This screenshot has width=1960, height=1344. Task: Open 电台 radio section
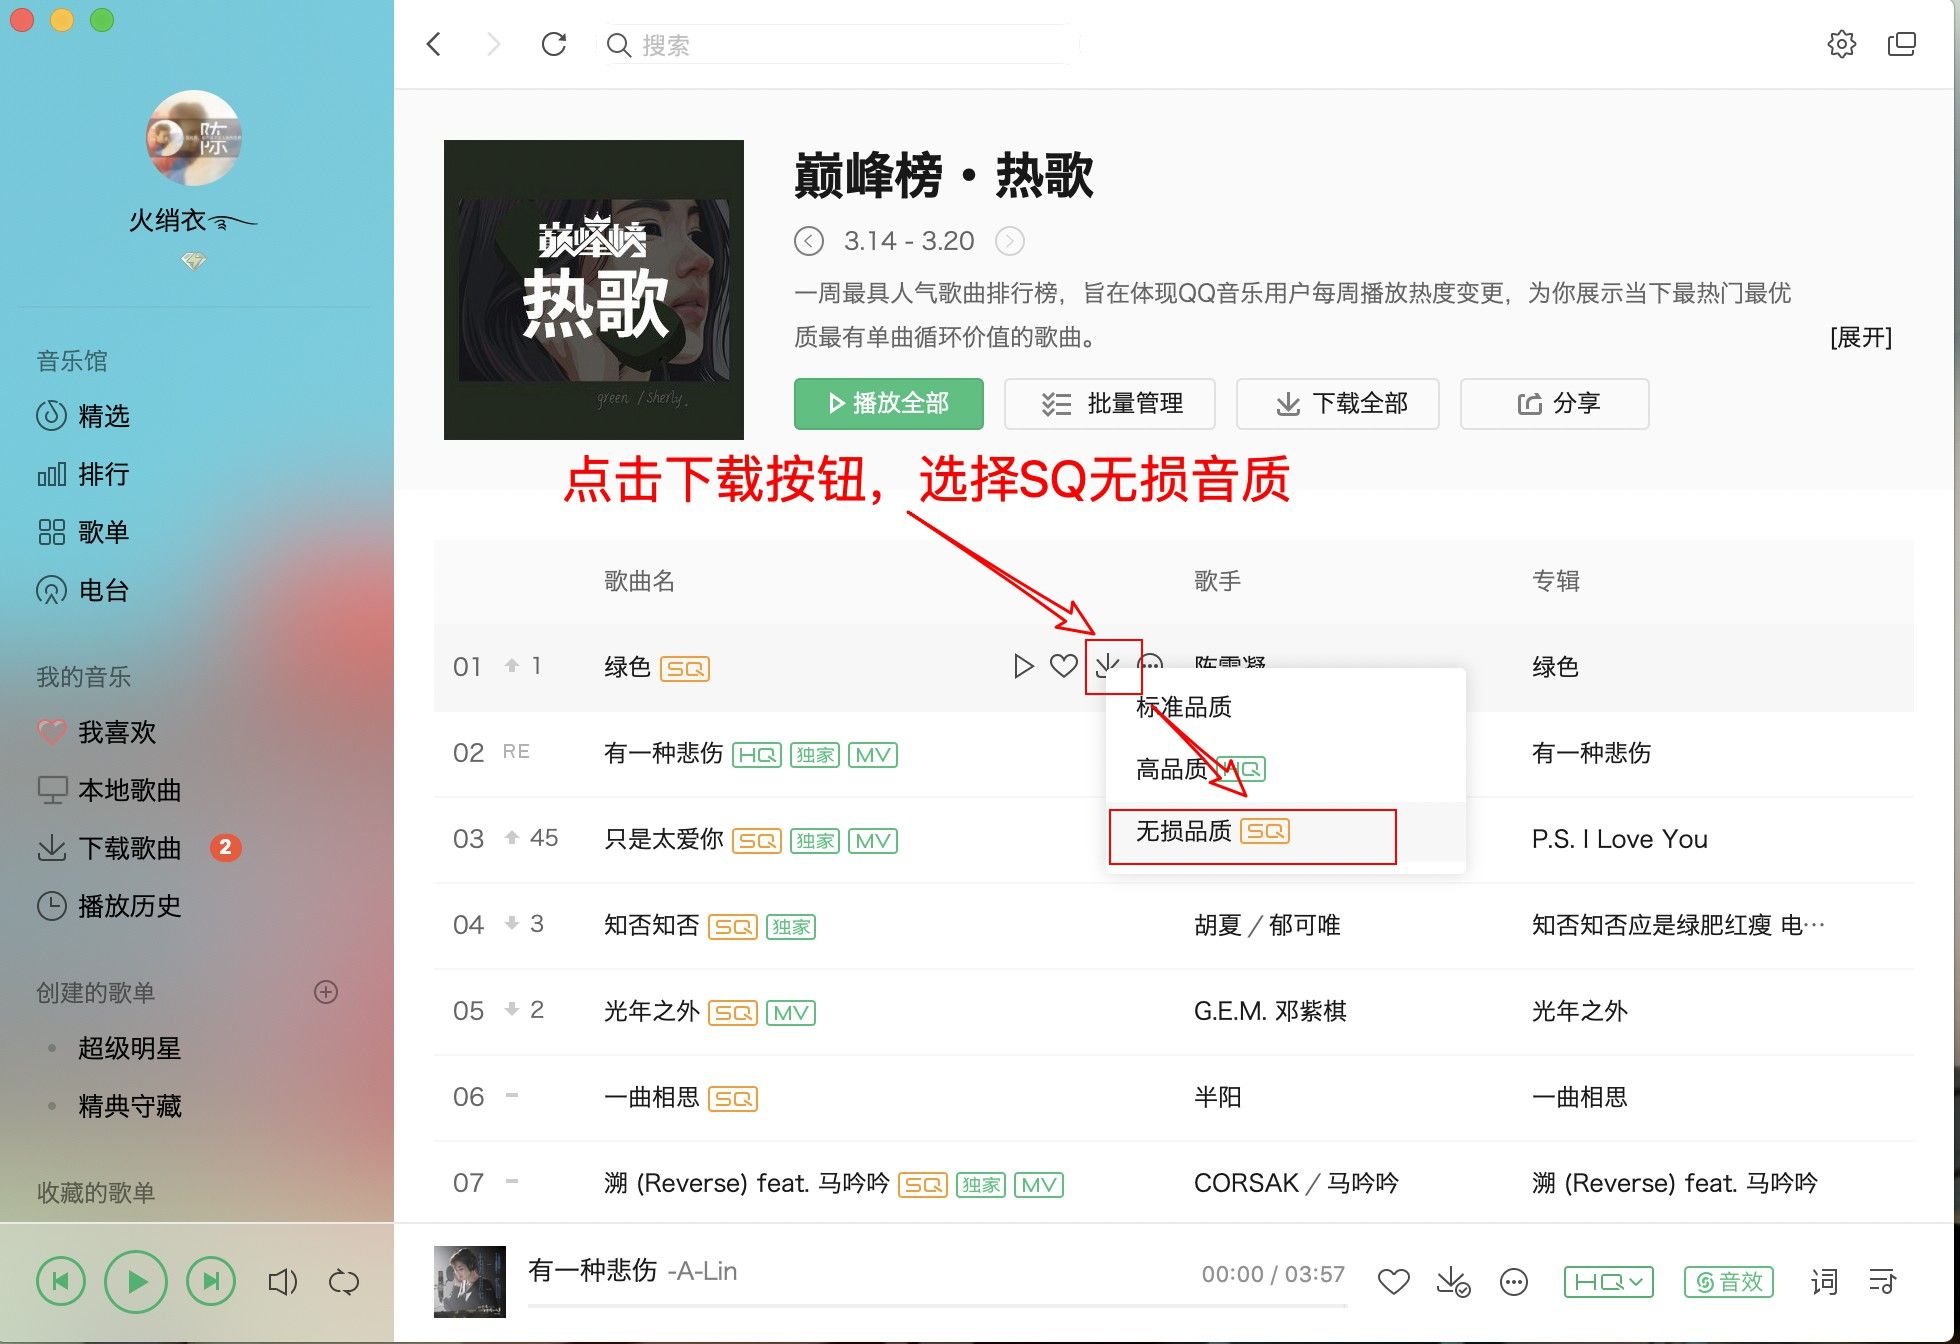point(84,590)
